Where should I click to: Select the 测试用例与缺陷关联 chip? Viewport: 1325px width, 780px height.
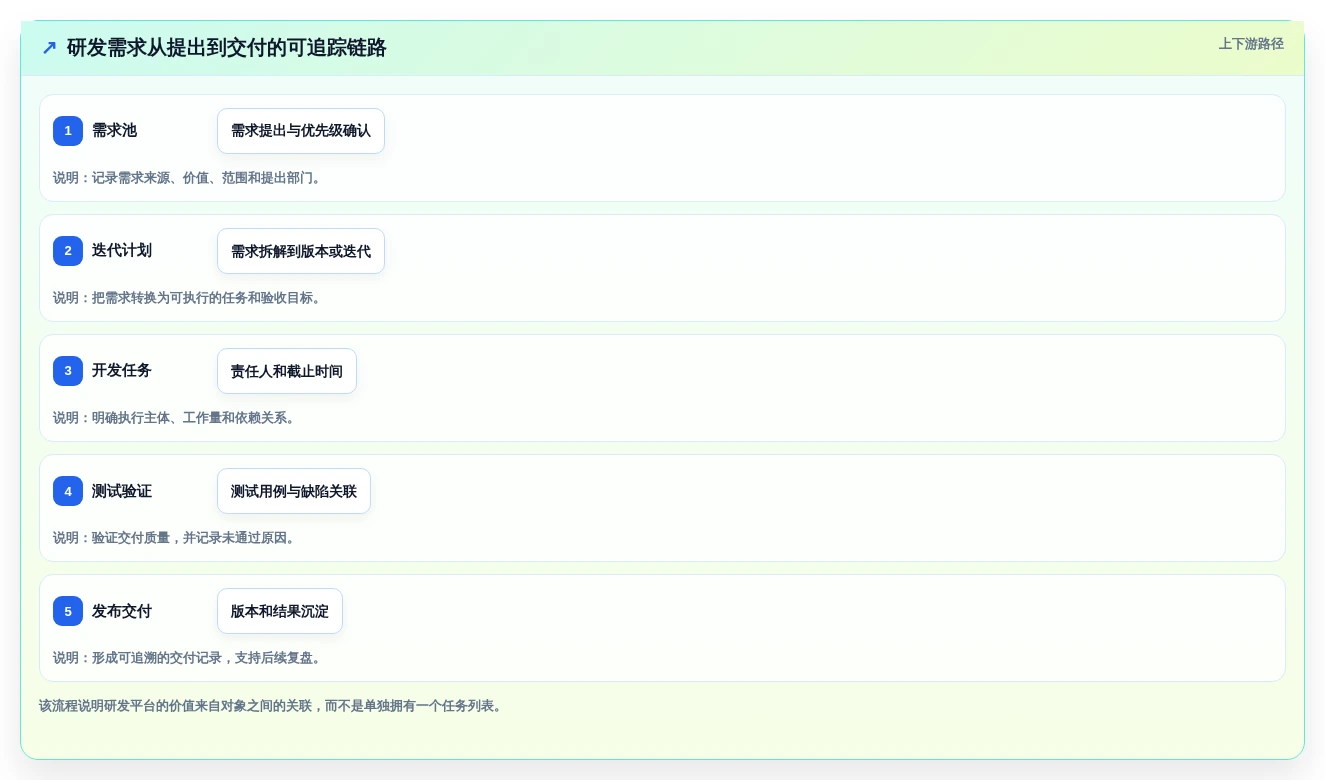[294, 491]
